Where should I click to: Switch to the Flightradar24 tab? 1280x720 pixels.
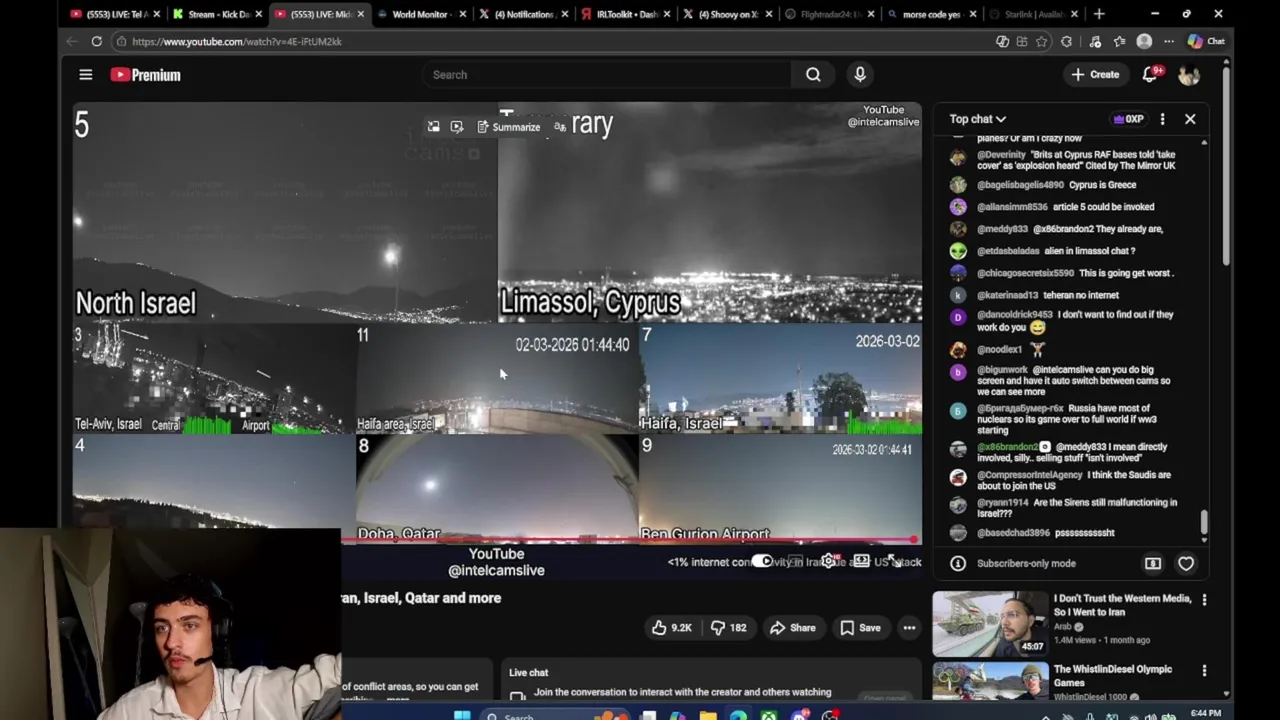(829, 14)
